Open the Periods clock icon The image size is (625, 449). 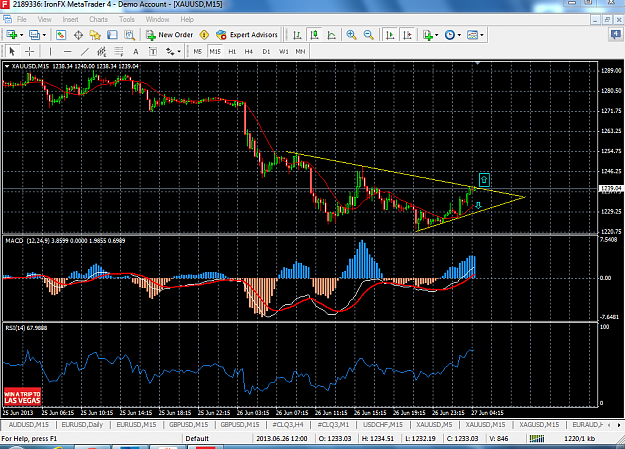click(x=450, y=35)
